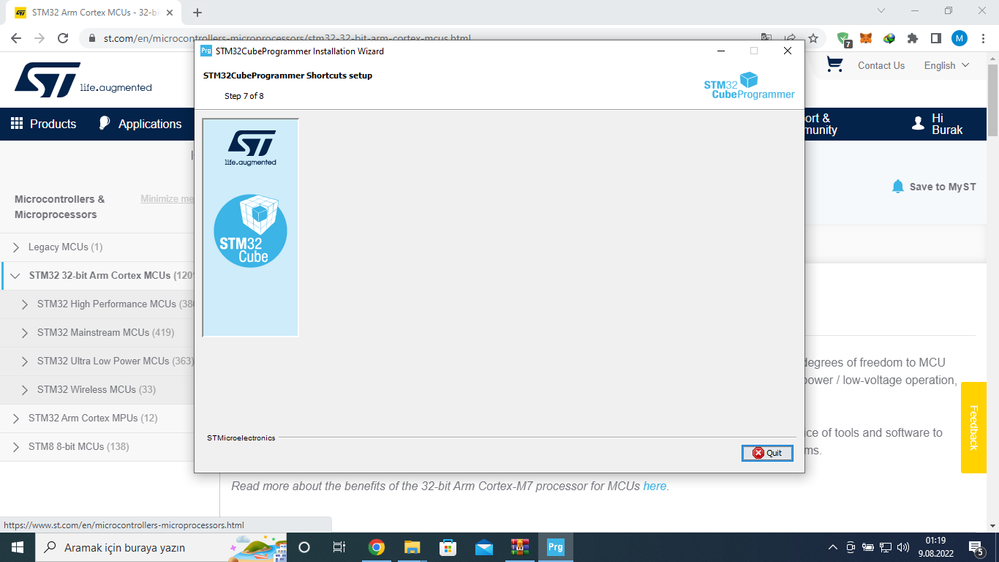
Task: Open Windows Start menu
Action: (17, 547)
